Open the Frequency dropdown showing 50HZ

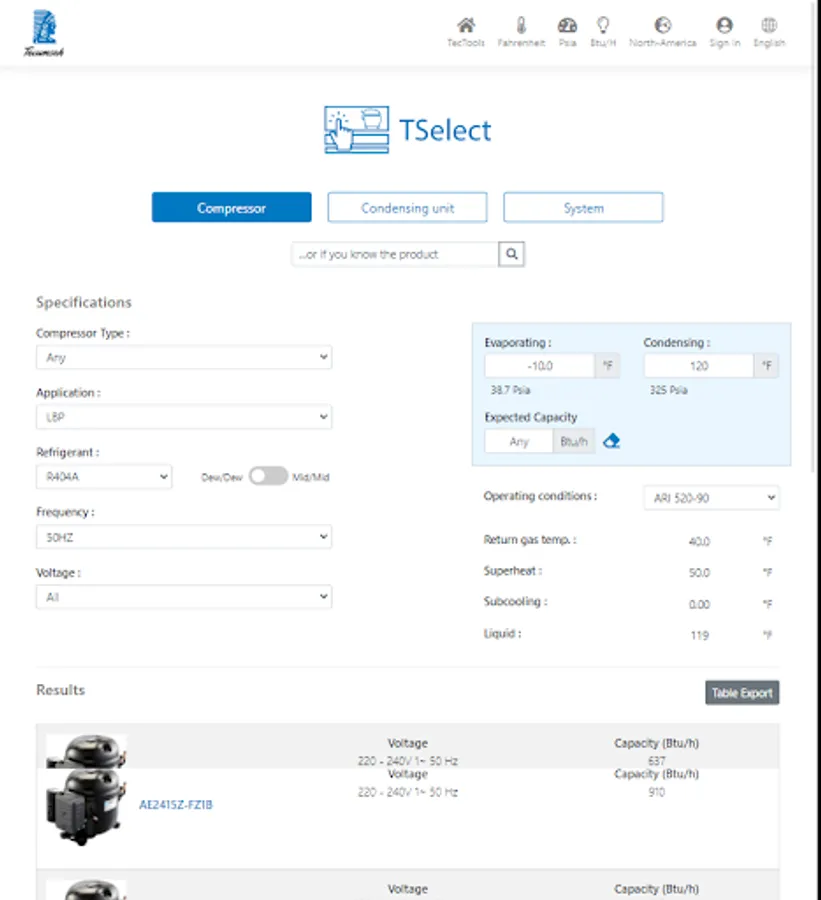coord(184,537)
